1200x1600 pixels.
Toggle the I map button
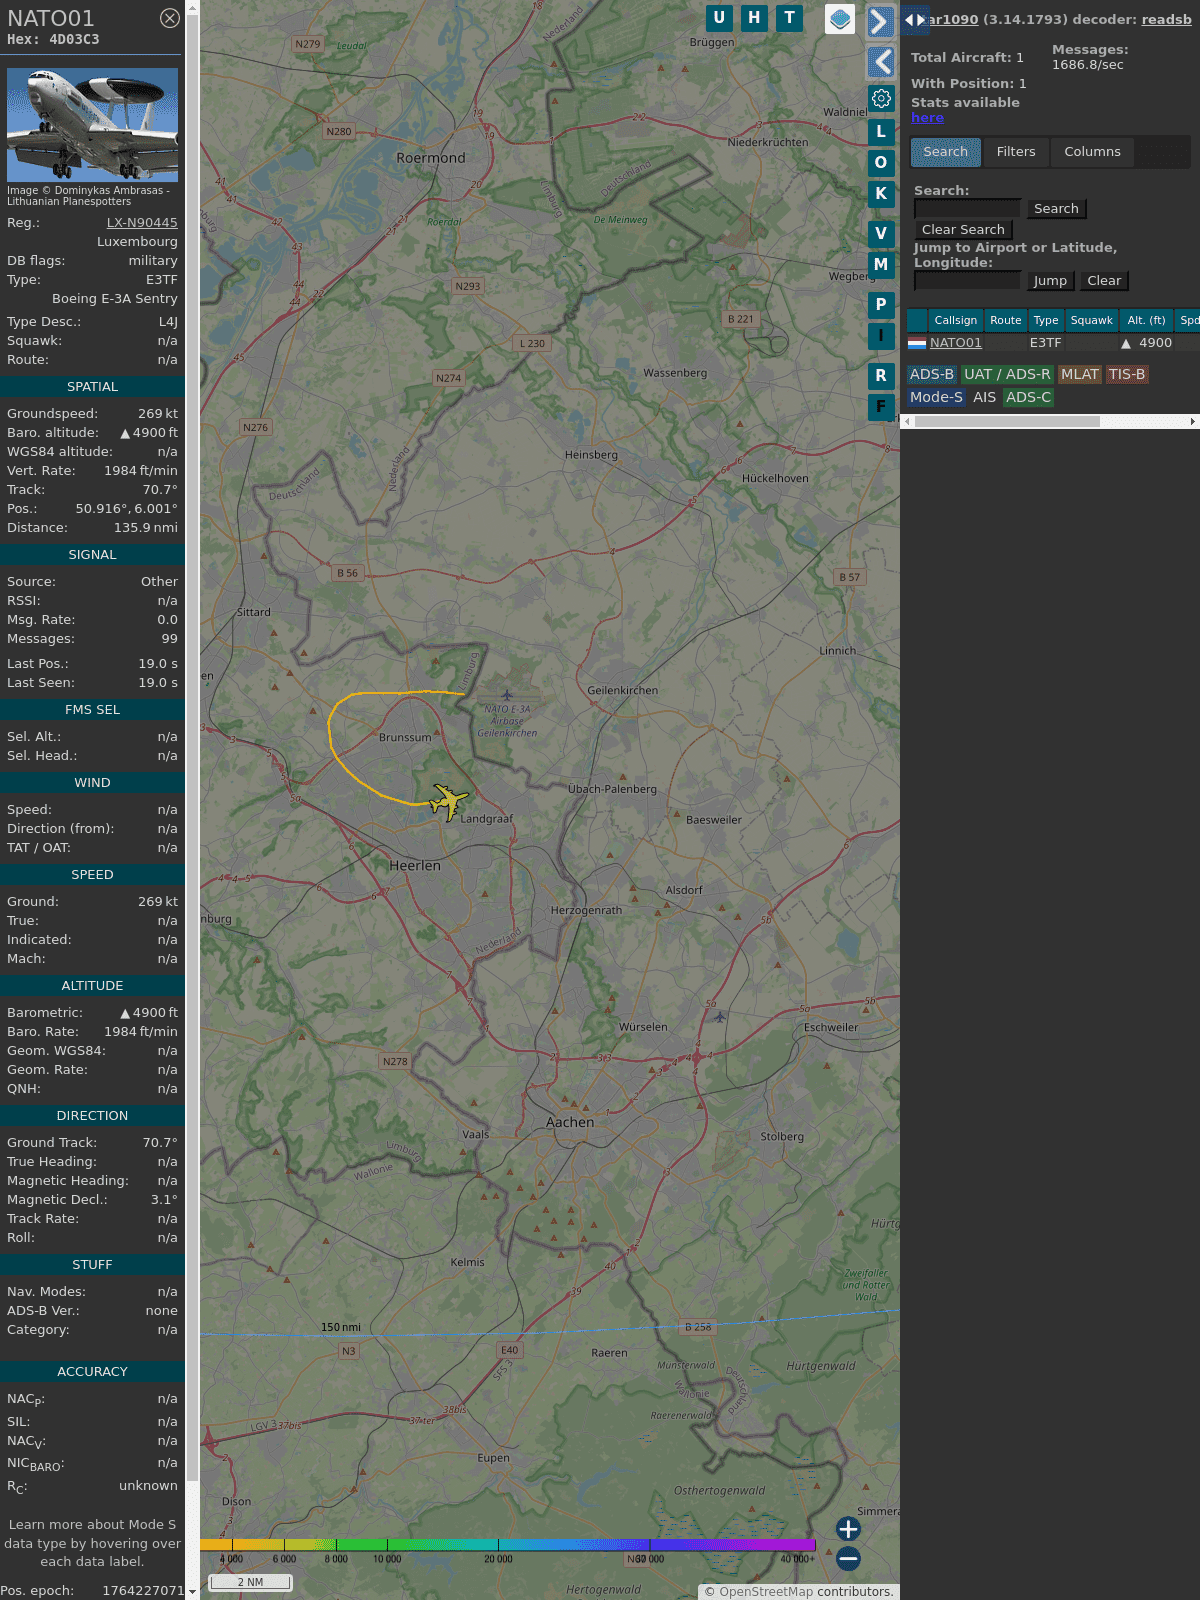(x=881, y=335)
